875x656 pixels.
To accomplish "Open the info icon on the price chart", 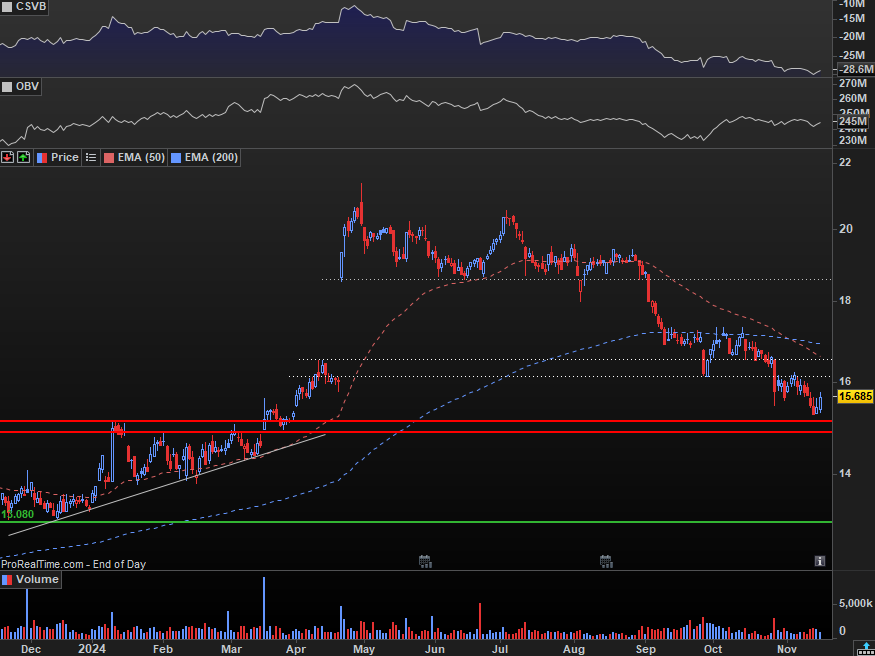I will [x=819, y=561].
